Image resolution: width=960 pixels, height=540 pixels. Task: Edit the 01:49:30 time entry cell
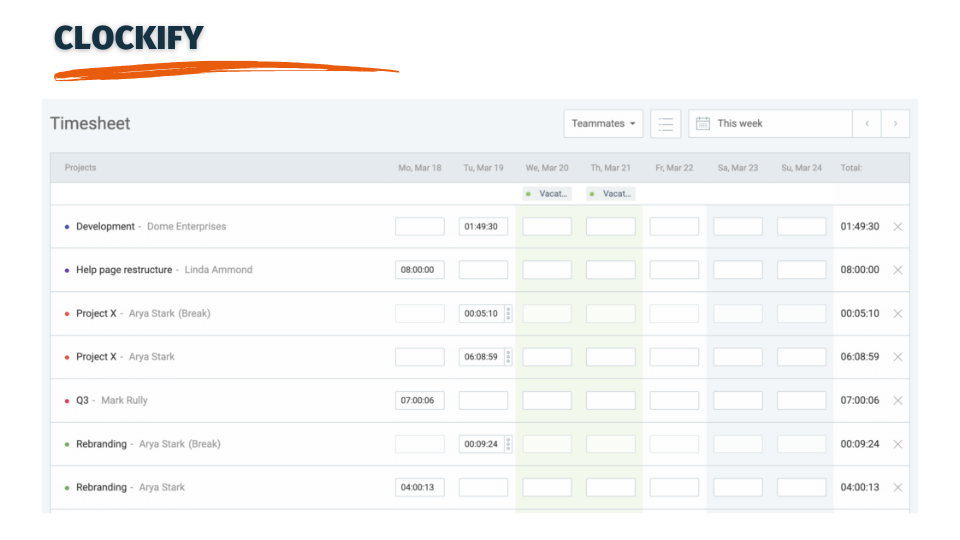[x=483, y=227]
